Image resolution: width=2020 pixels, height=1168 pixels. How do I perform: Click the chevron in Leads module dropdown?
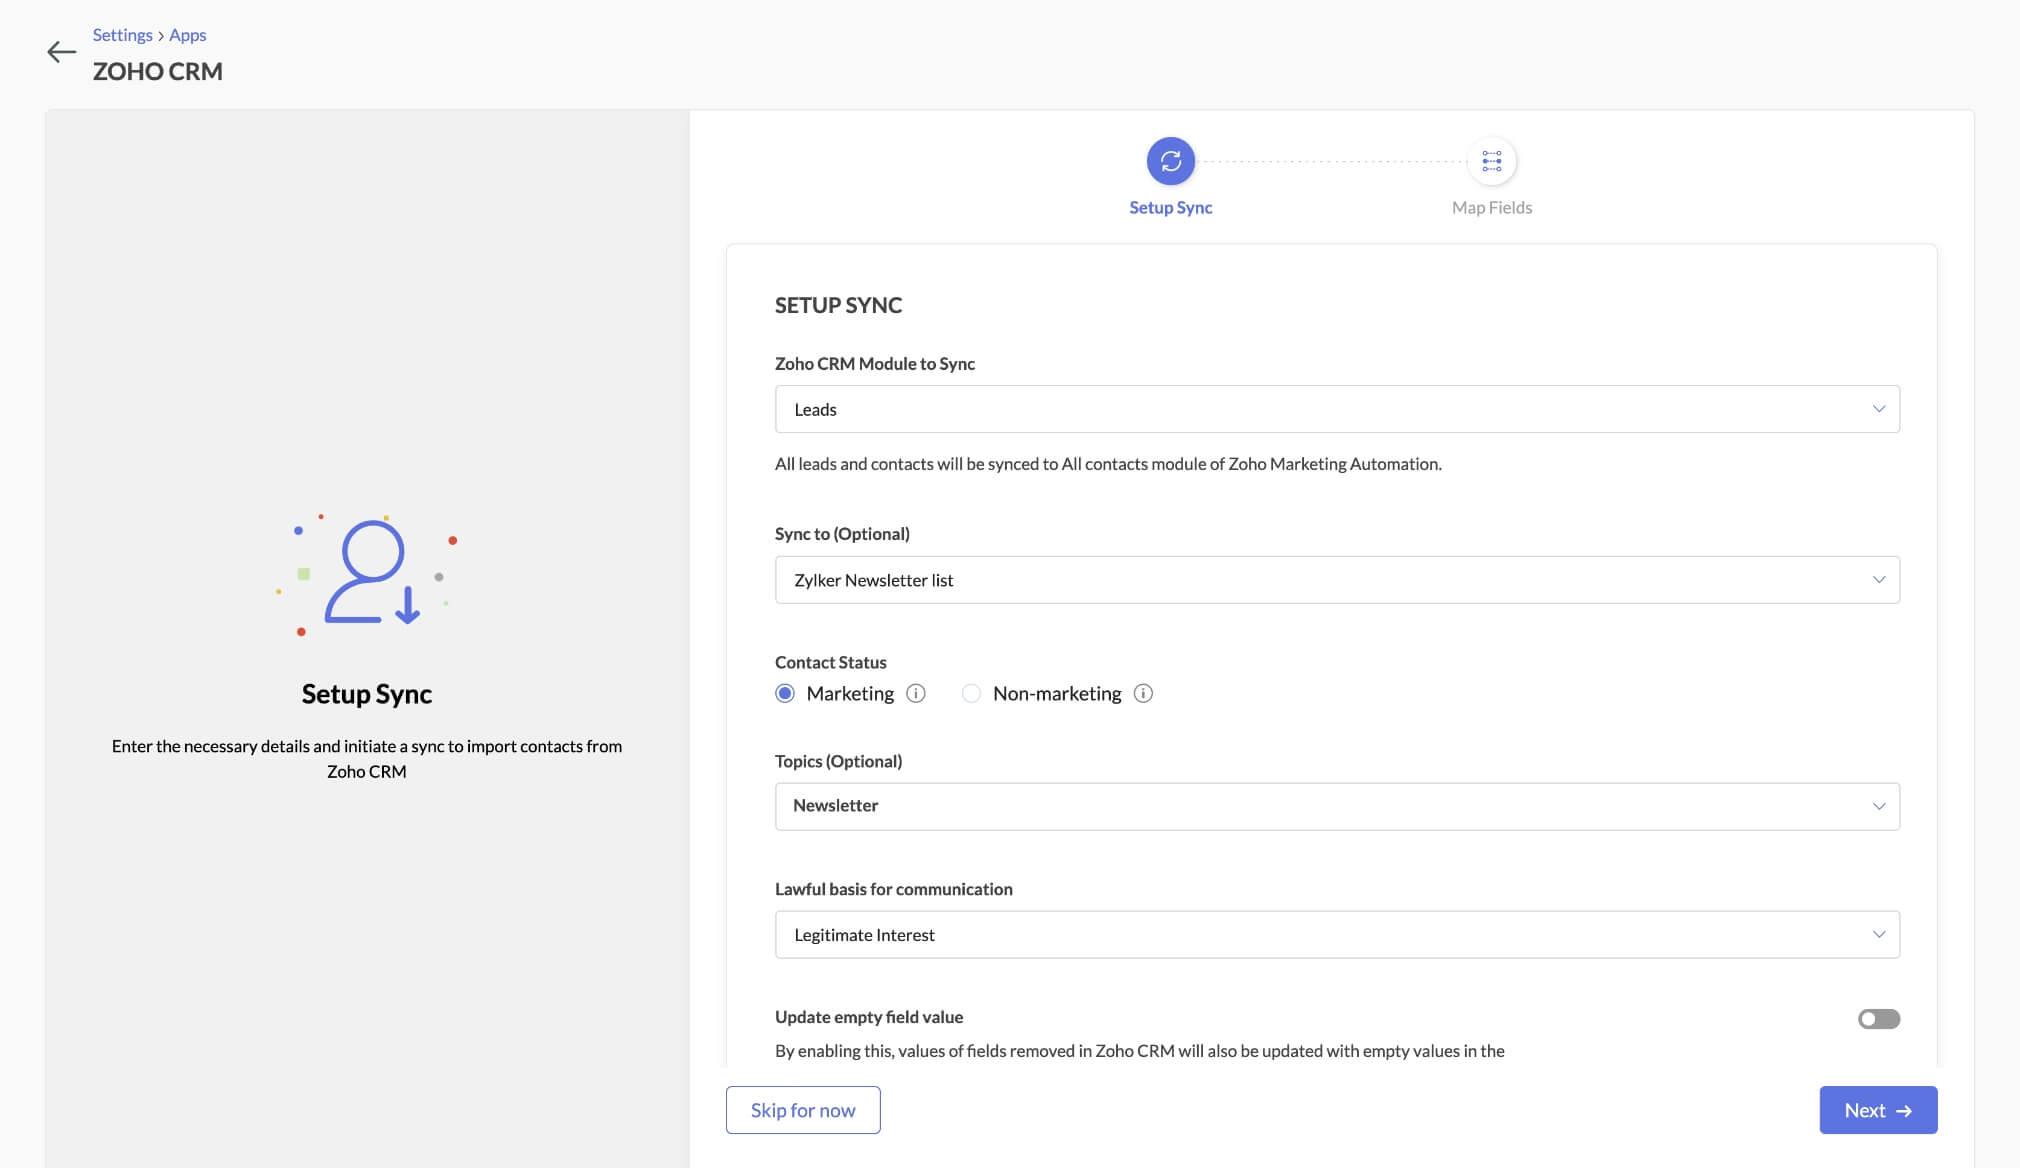tap(1878, 409)
